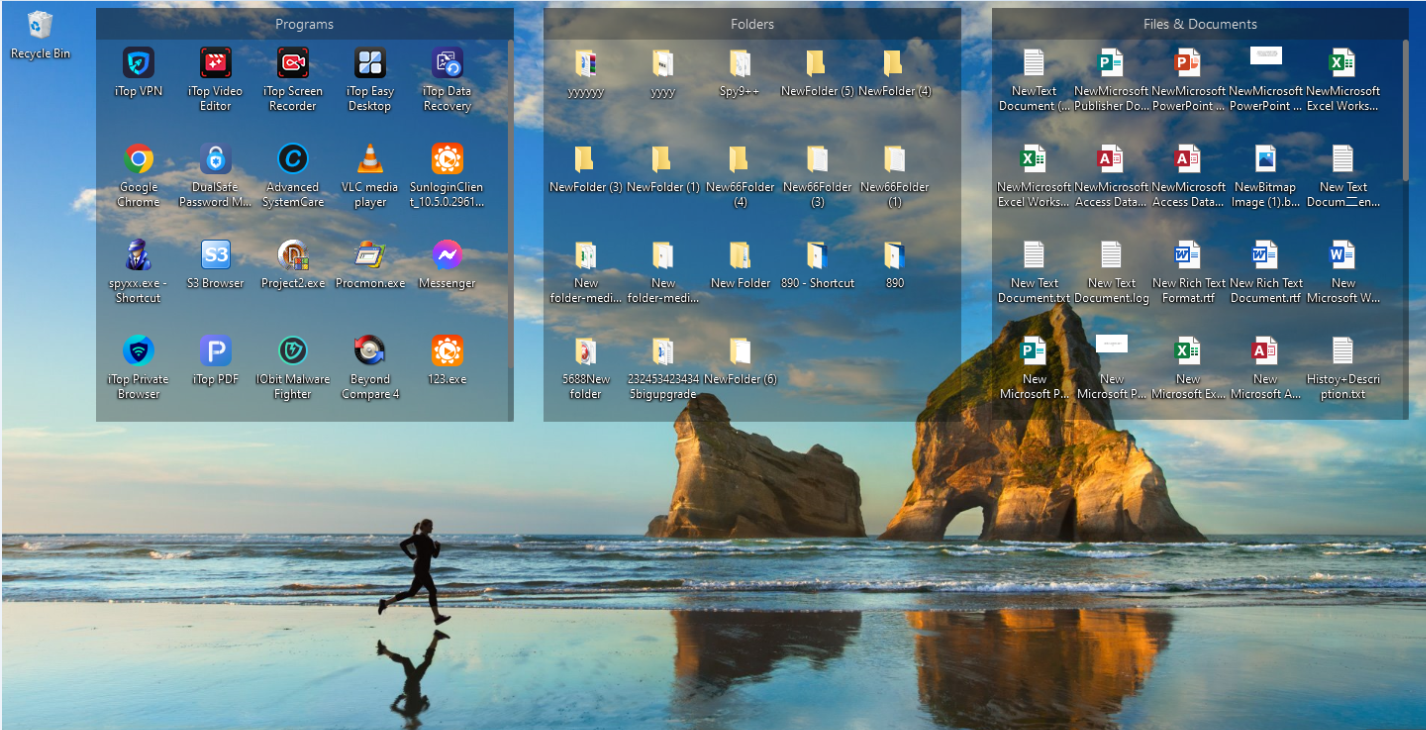1426x730 pixels.
Task: Open the S3 Browser shortcut
Action: (x=215, y=256)
